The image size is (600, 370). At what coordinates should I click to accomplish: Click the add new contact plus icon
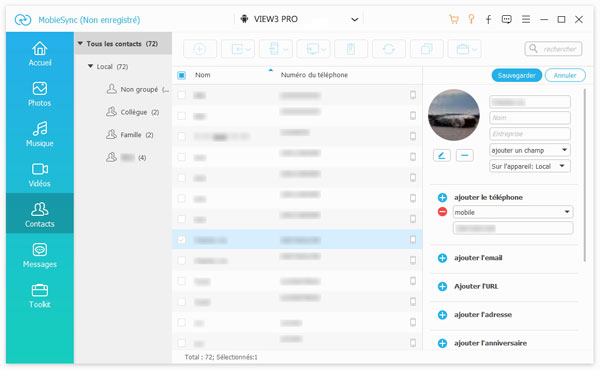click(200, 49)
